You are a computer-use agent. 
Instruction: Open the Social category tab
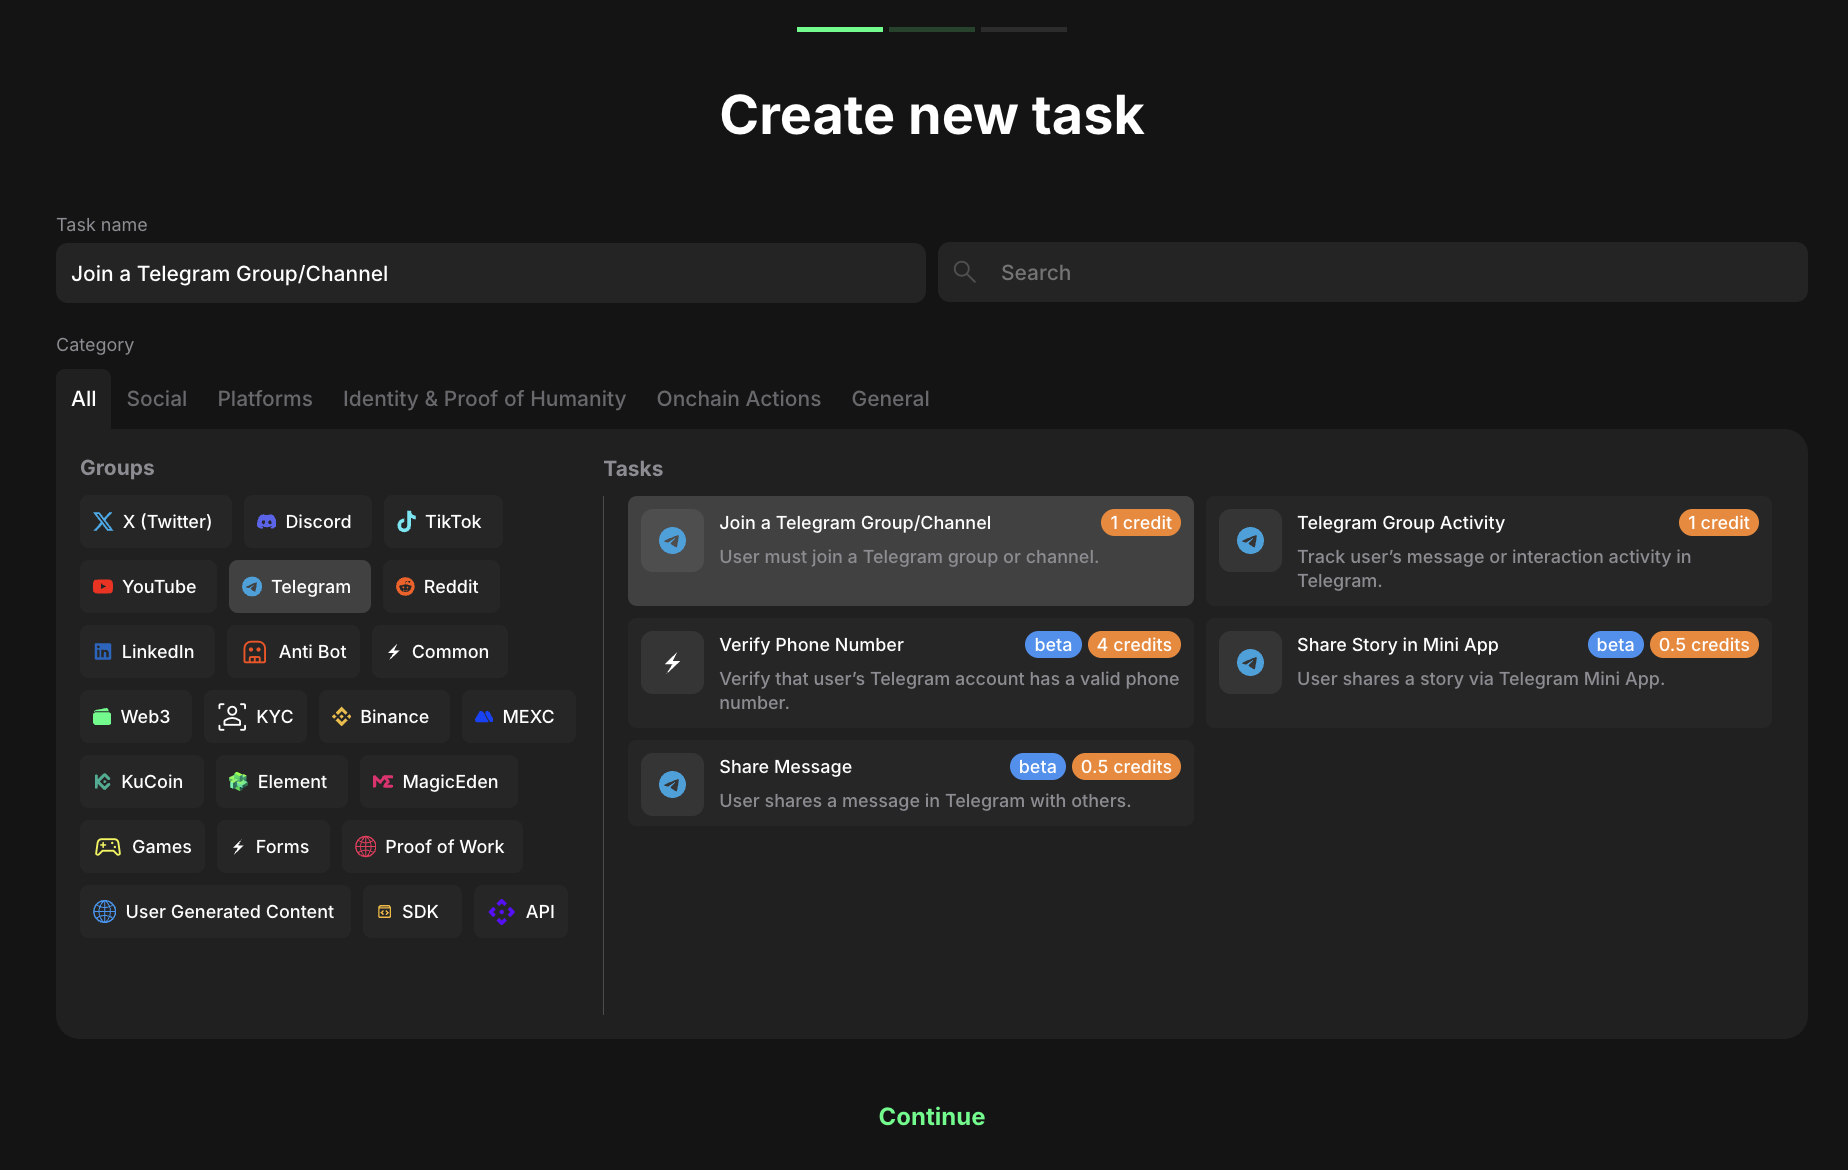157,399
